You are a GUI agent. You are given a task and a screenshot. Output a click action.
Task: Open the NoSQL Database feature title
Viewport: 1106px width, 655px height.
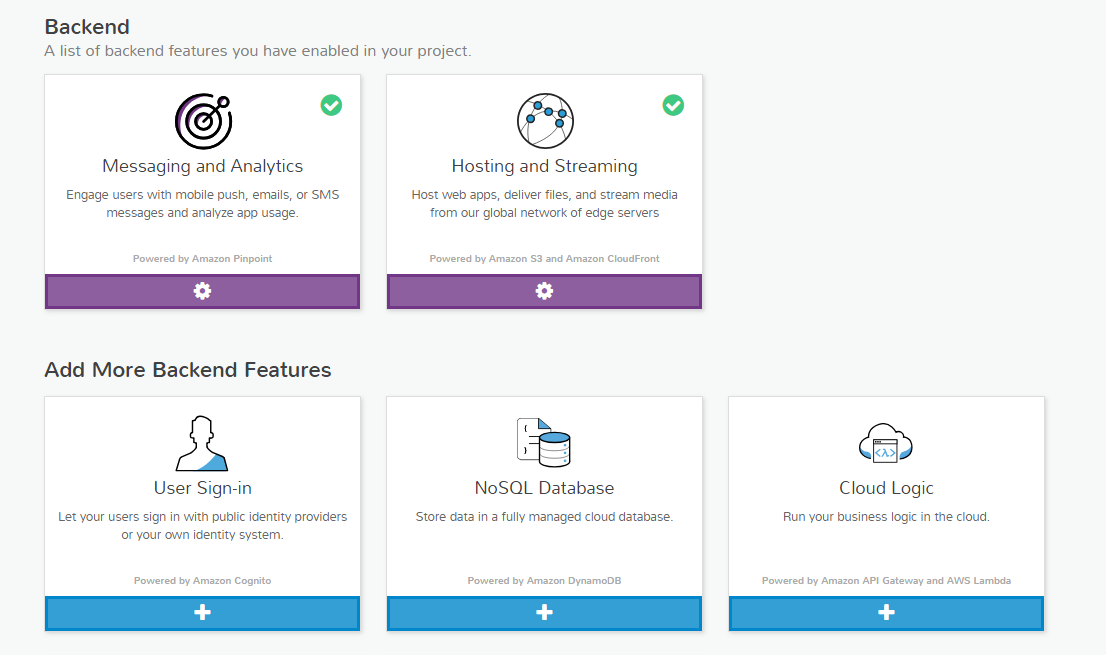(544, 488)
